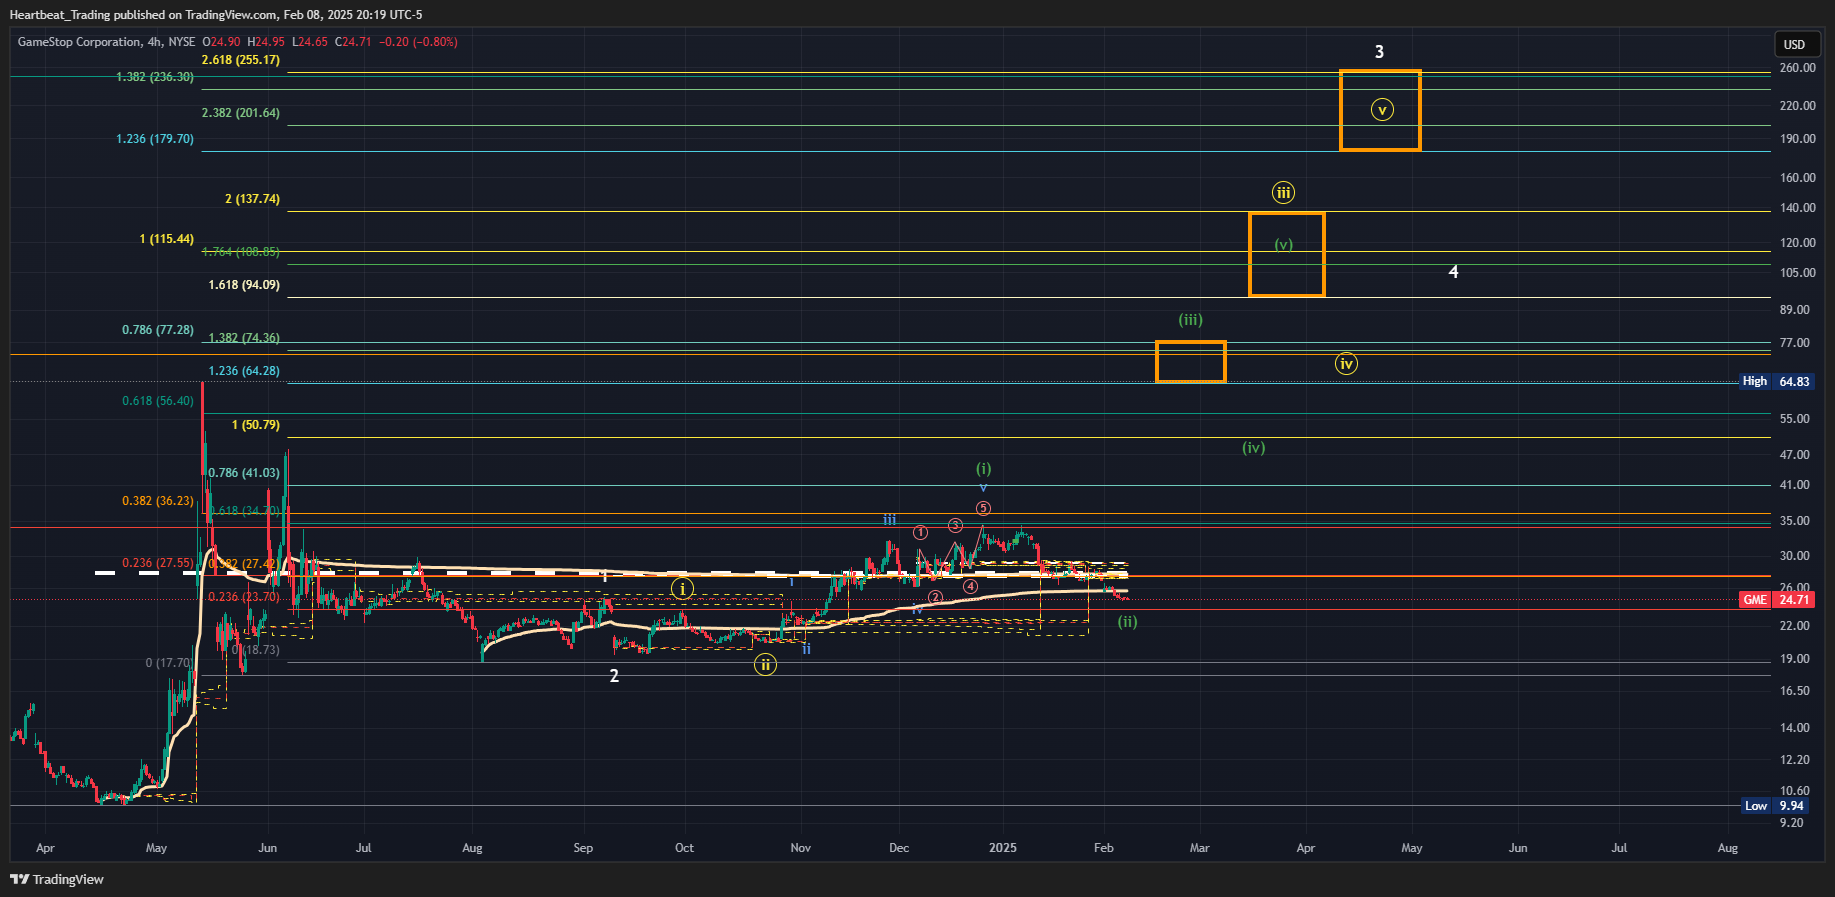Viewport: 1835px width, 897px height.
Task: Click the 2025 label on time axis
Action: click(x=1002, y=848)
